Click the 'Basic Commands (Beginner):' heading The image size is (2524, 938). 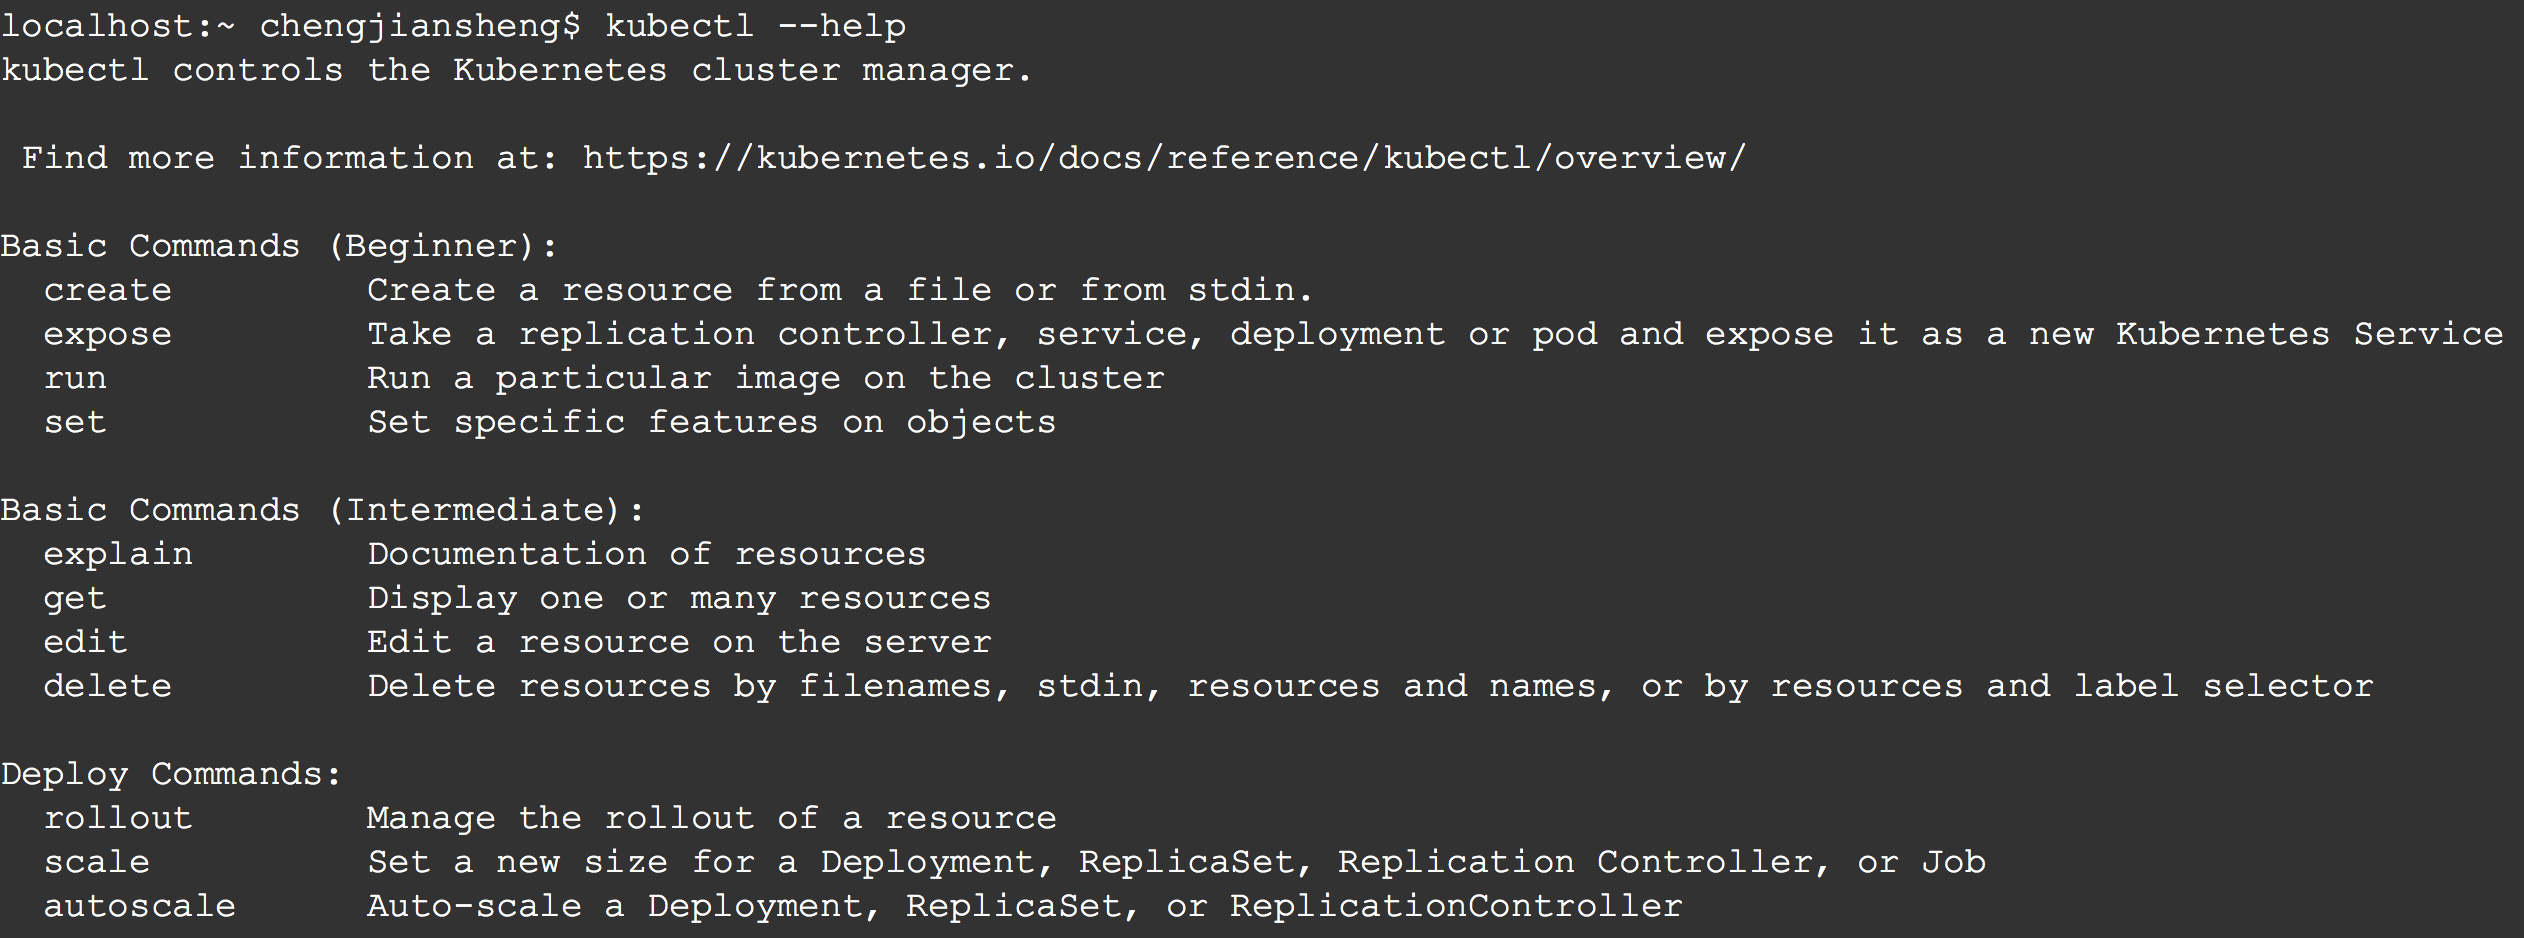pyautogui.click(x=279, y=246)
